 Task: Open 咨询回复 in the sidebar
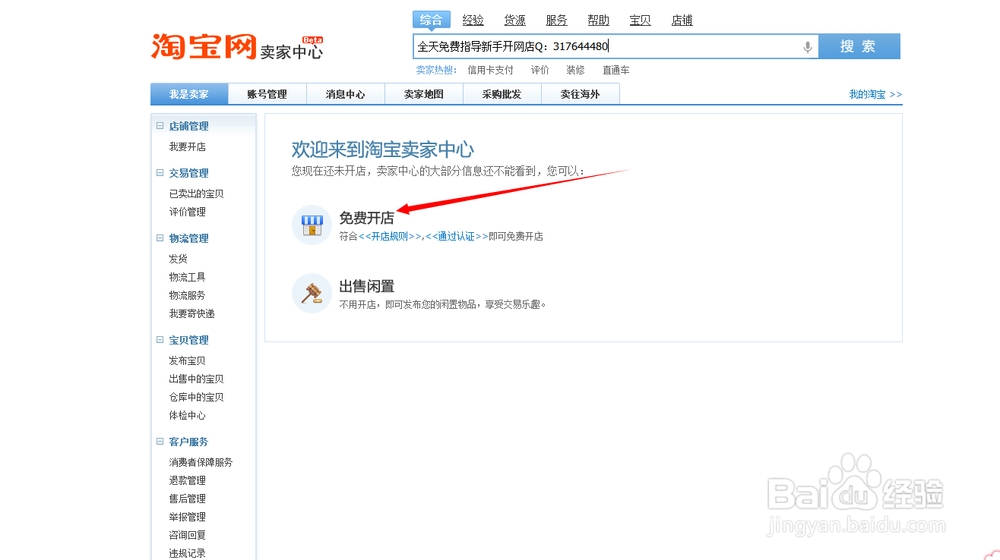click(x=188, y=535)
